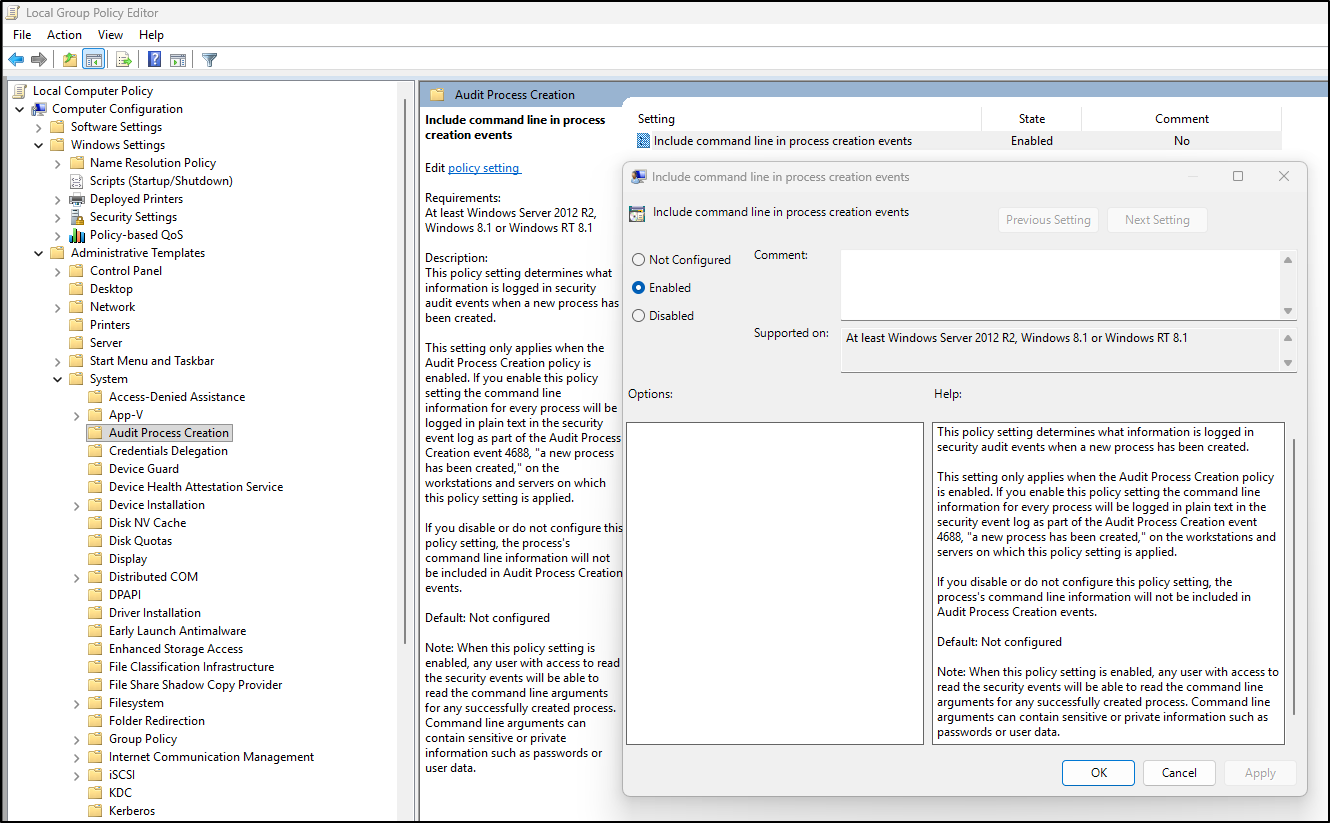This screenshot has width=1330, height=823.
Task: Click the Desktop folder icon in tree
Action: [77, 289]
